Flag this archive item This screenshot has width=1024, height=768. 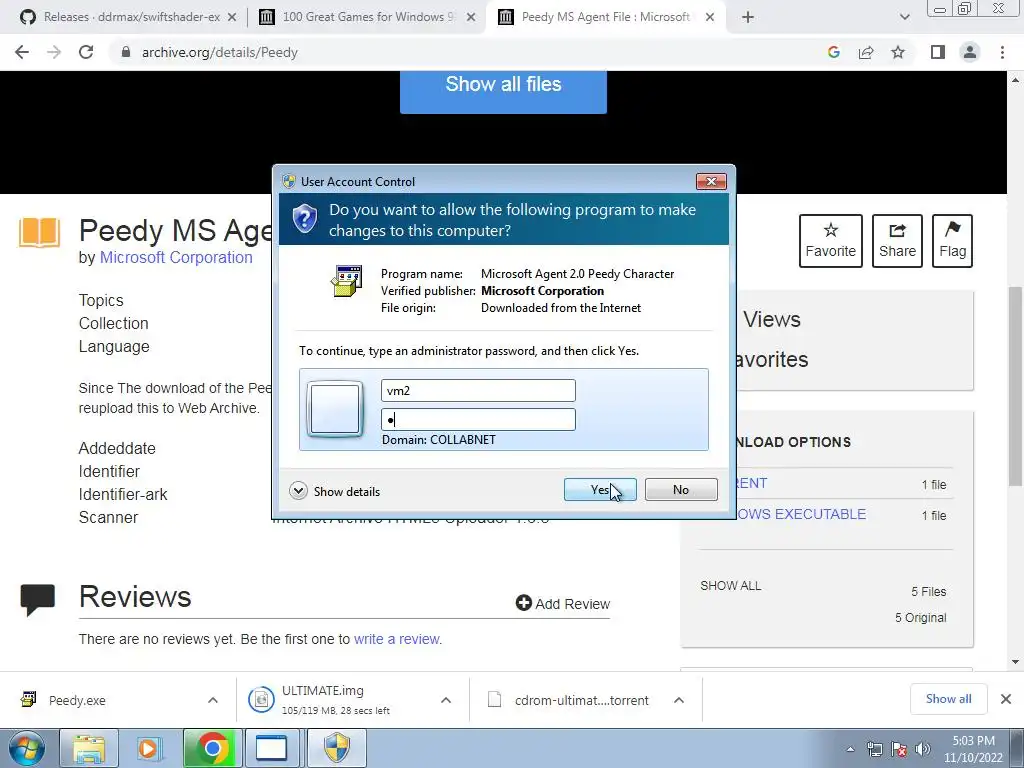pyautogui.click(x=952, y=241)
